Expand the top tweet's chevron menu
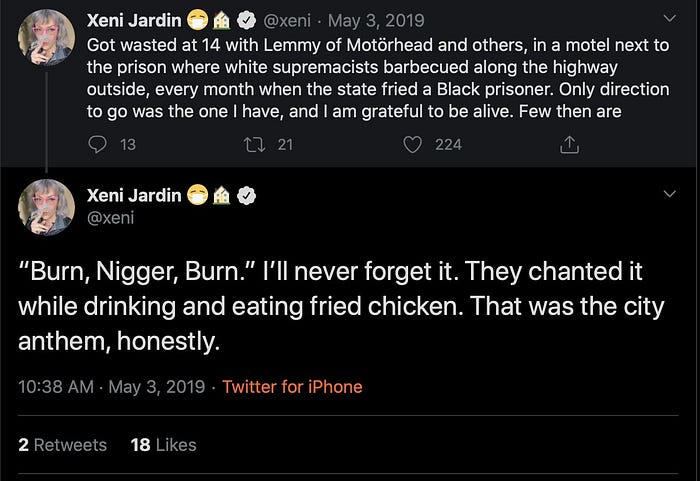This screenshot has height=481, width=700. [x=671, y=18]
